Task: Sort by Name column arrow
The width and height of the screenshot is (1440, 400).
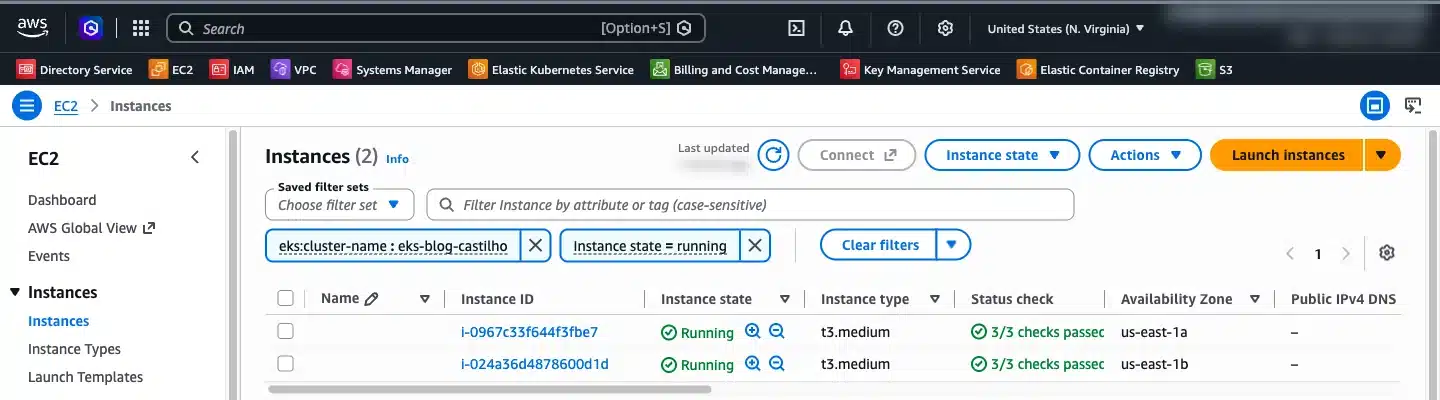Action: (x=425, y=299)
